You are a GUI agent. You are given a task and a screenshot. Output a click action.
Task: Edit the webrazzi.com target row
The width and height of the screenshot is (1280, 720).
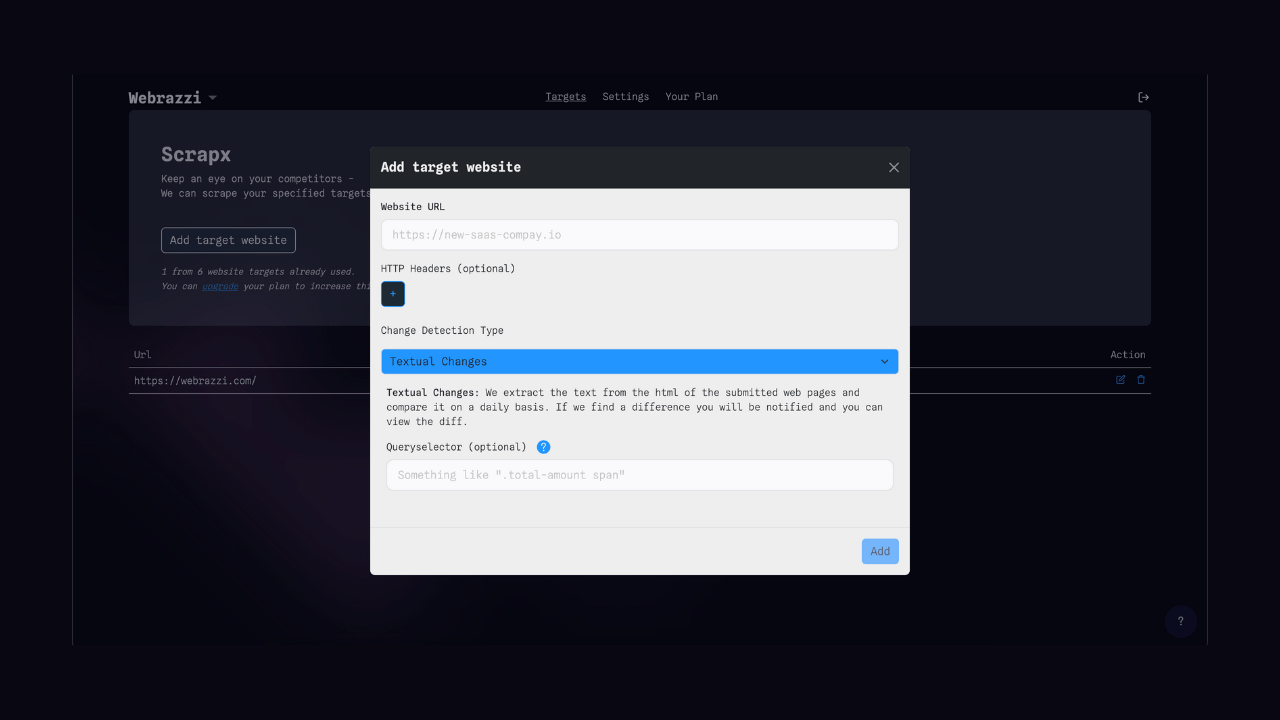(x=1120, y=380)
